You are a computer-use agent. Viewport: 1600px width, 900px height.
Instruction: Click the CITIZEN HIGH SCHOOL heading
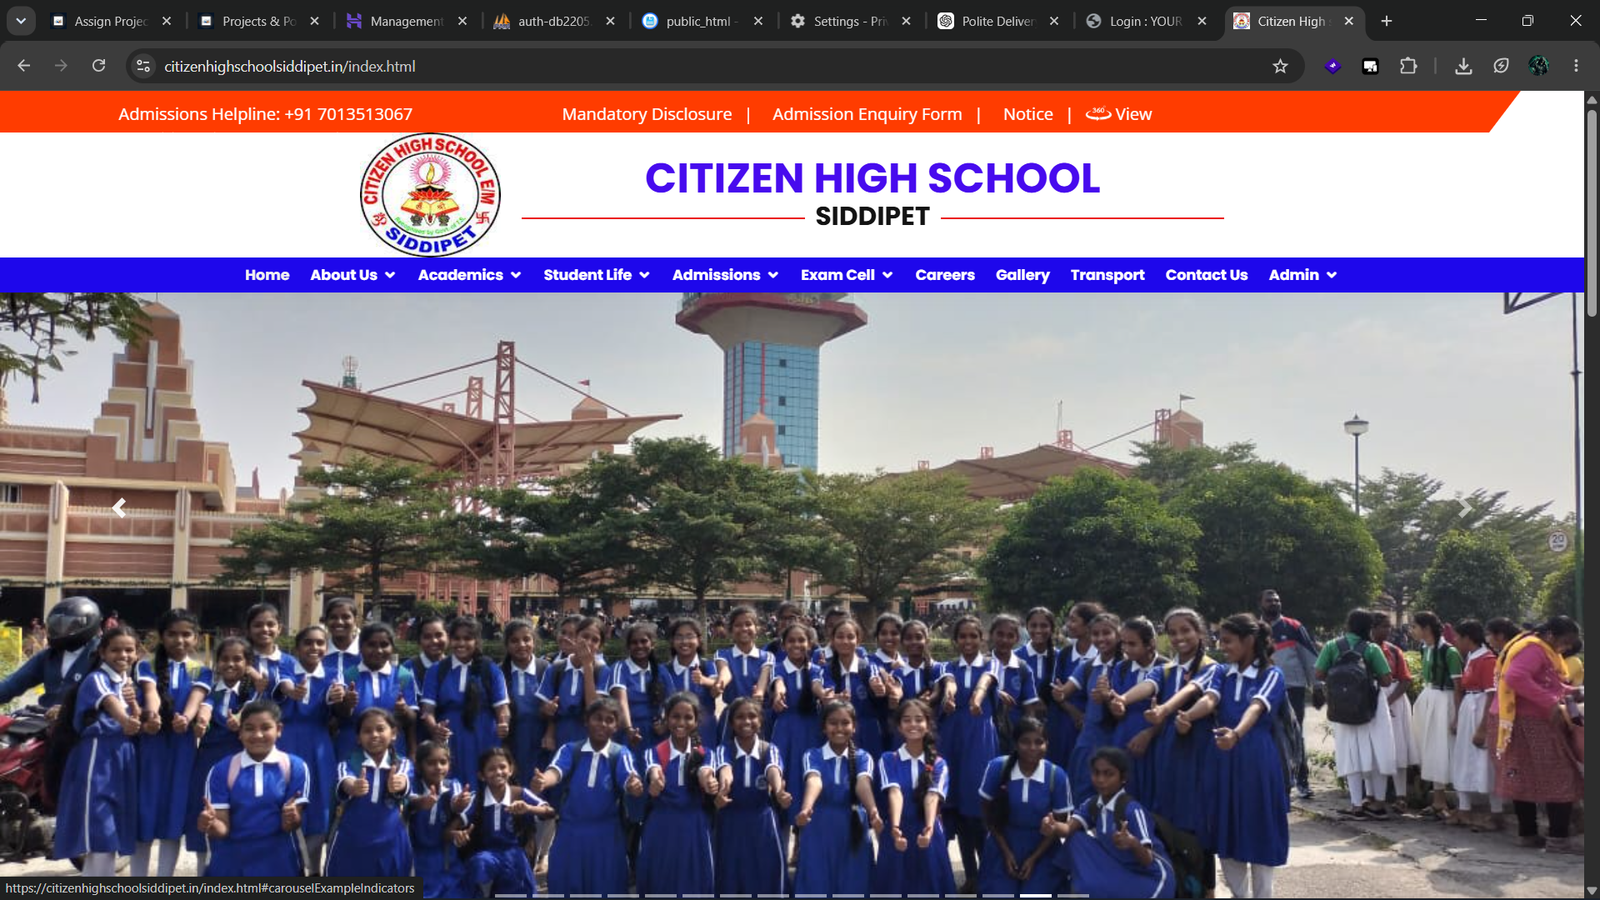click(x=872, y=178)
